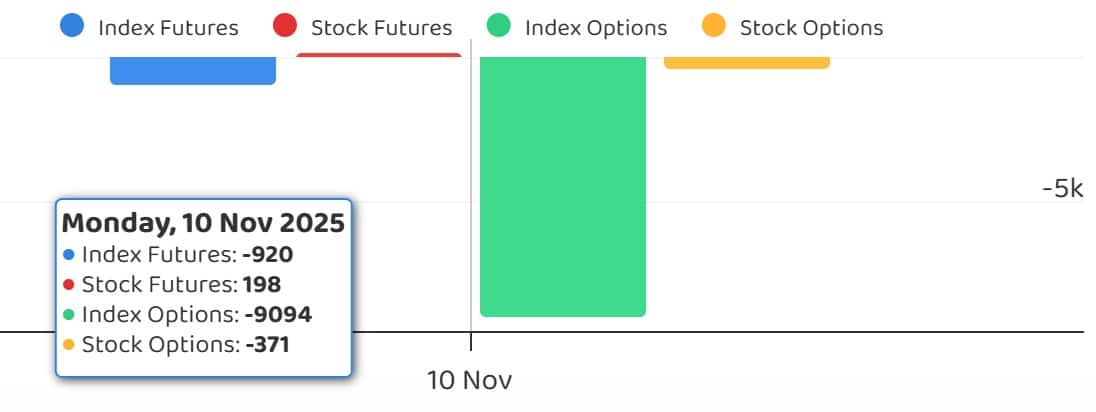The image size is (1096, 412).
Task: Click the green Index Options legend dot
Action: coord(498,27)
